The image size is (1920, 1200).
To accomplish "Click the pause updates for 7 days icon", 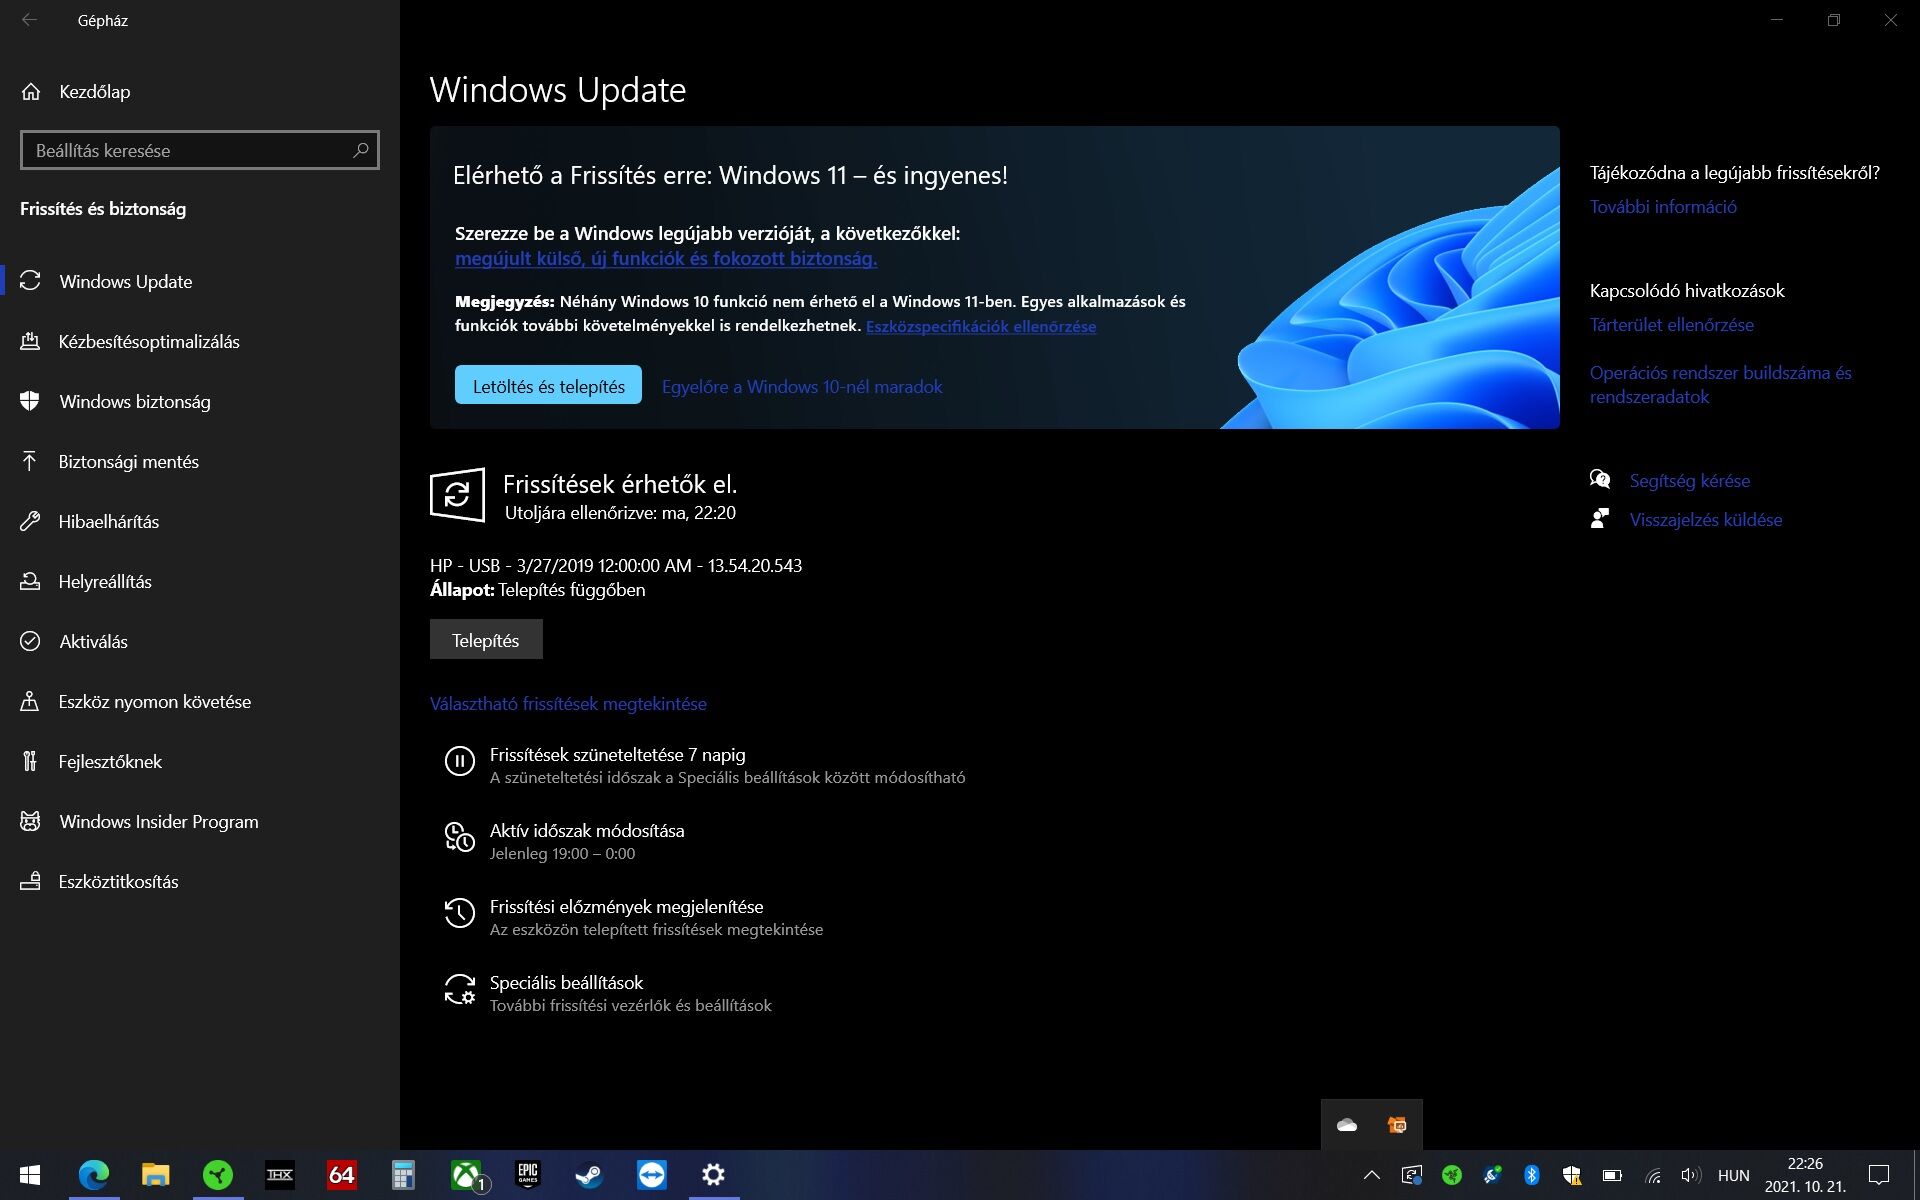I will (459, 762).
